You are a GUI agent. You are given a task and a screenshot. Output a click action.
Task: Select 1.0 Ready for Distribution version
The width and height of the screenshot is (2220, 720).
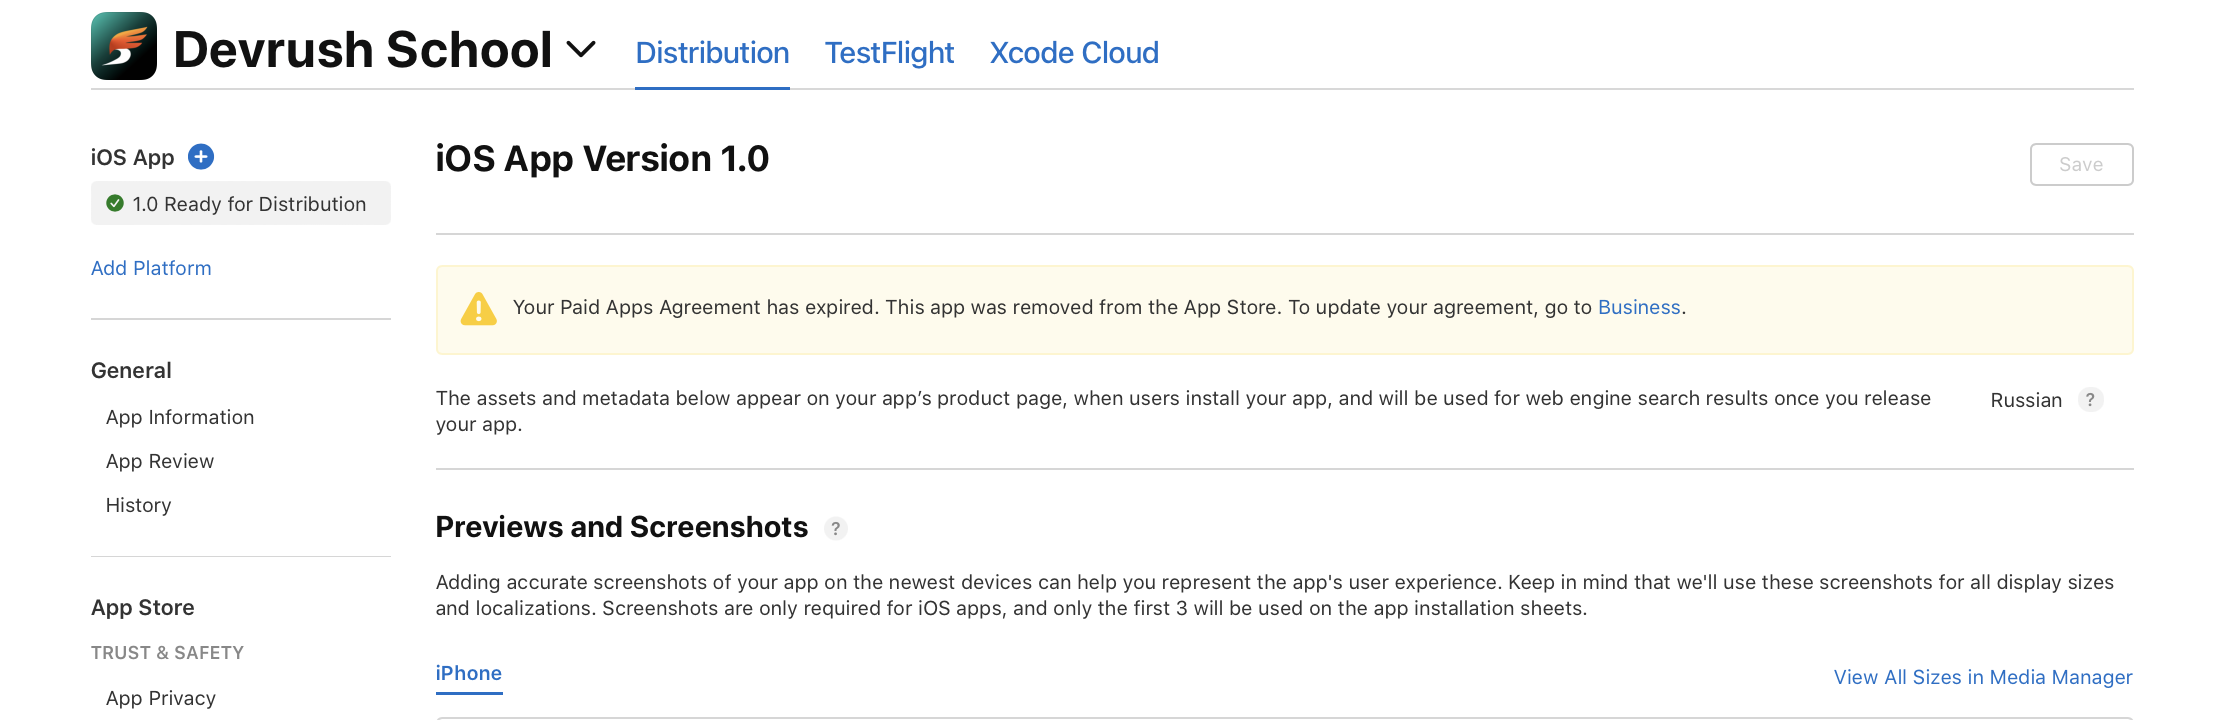point(241,203)
